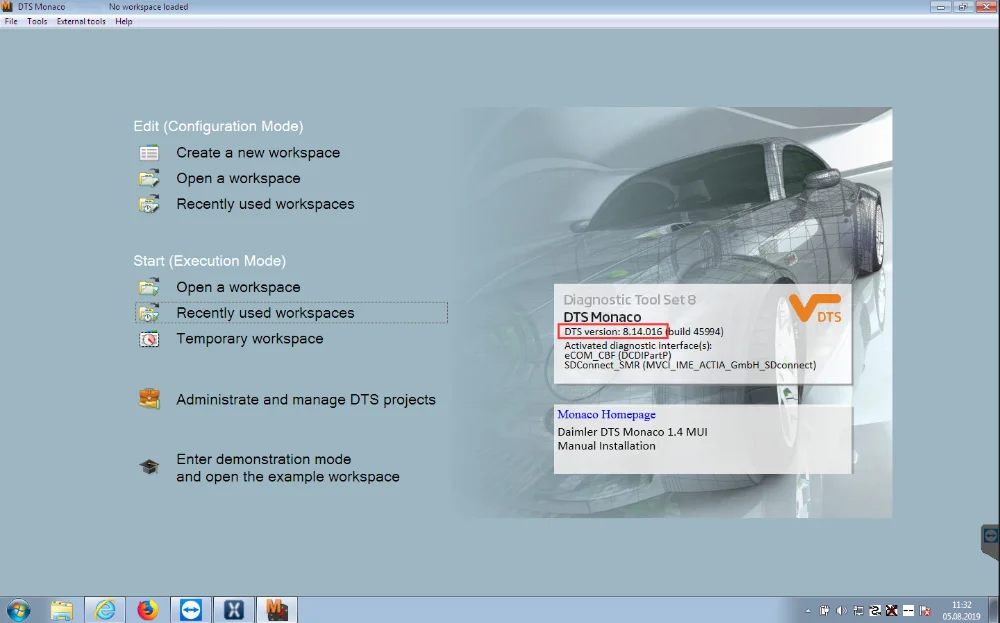Click the Administrate DTS projects briefcase icon
The width and height of the screenshot is (1000, 623).
point(149,399)
